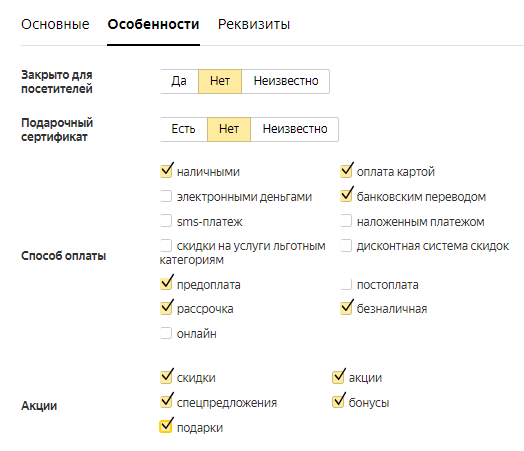Image resolution: width=524 pixels, height=451 pixels.
Task: Set Подарочный сертификат to Есть
Action: [183, 129]
